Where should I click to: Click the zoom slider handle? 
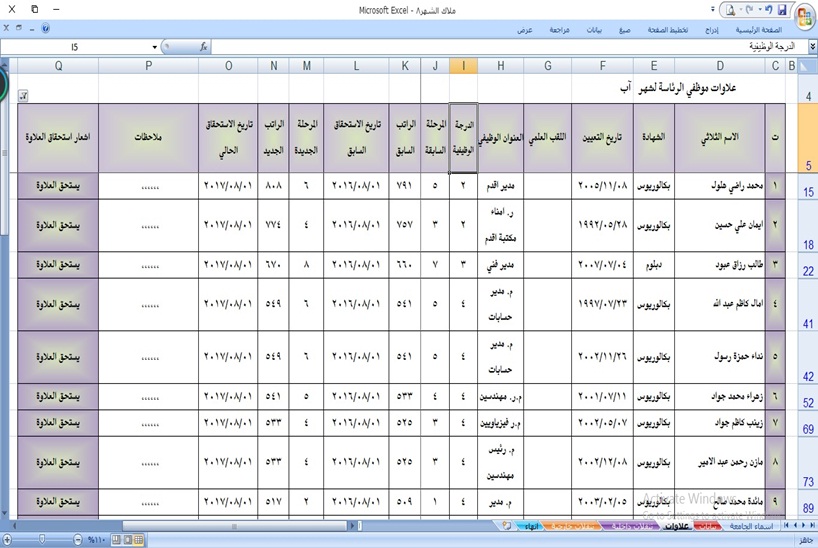point(42,539)
